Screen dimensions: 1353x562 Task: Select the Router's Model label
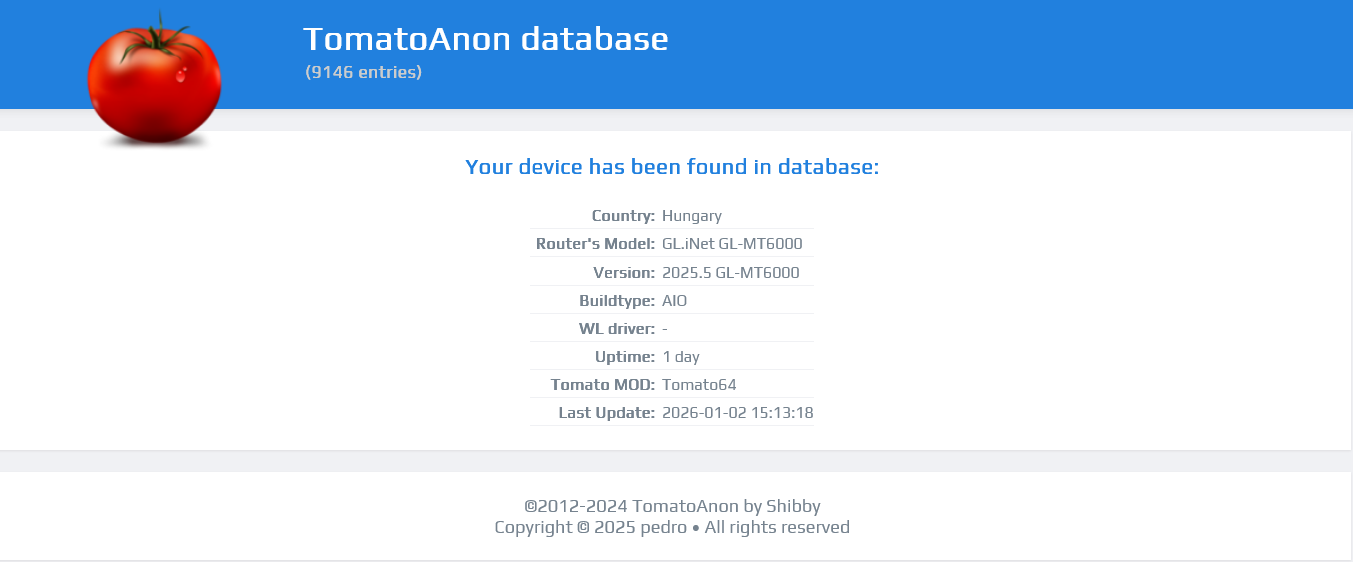595,244
